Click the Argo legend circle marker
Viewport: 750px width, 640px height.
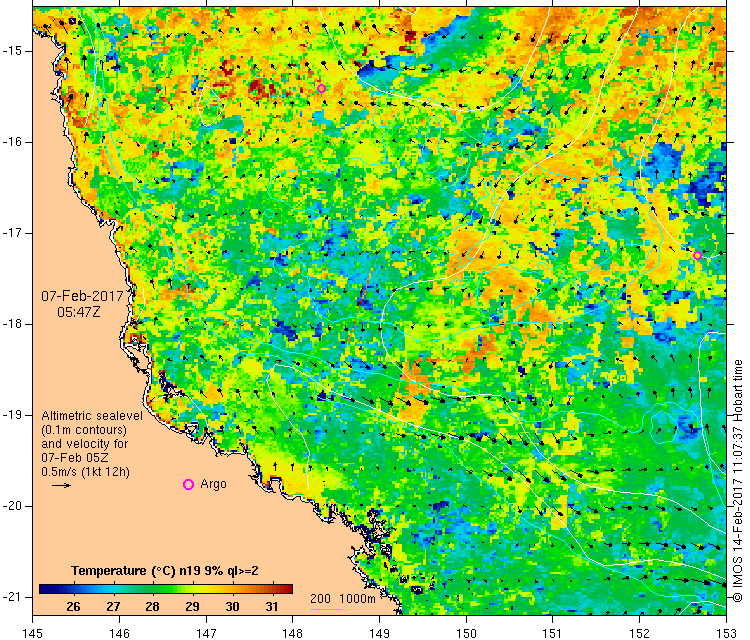pyautogui.click(x=188, y=485)
